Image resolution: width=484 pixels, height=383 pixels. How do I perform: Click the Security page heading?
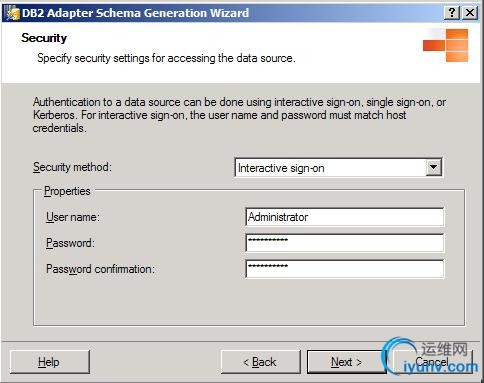coord(44,38)
